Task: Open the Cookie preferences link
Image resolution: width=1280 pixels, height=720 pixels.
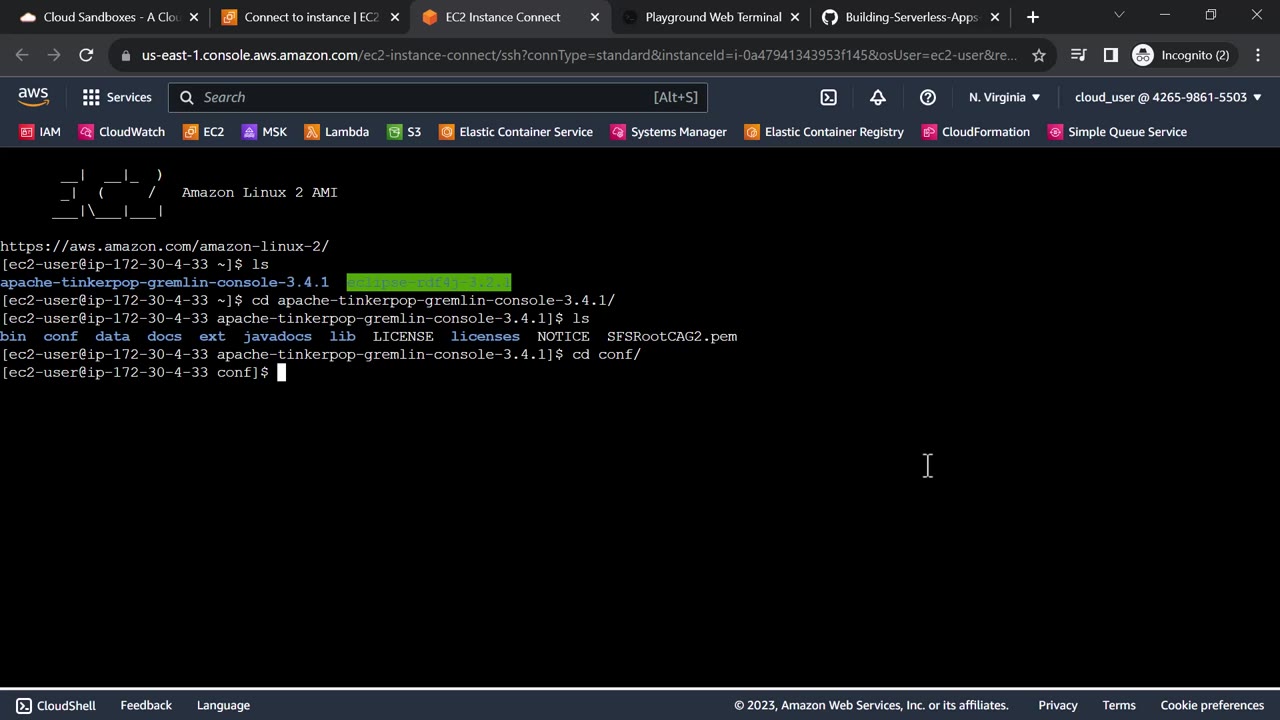Action: point(1212,705)
